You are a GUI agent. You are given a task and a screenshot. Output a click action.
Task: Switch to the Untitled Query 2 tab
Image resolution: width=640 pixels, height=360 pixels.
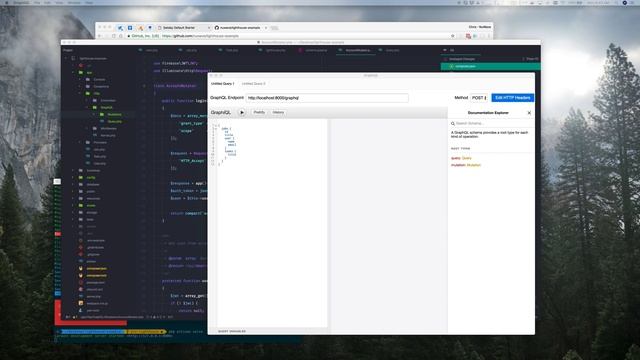point(253,84)
